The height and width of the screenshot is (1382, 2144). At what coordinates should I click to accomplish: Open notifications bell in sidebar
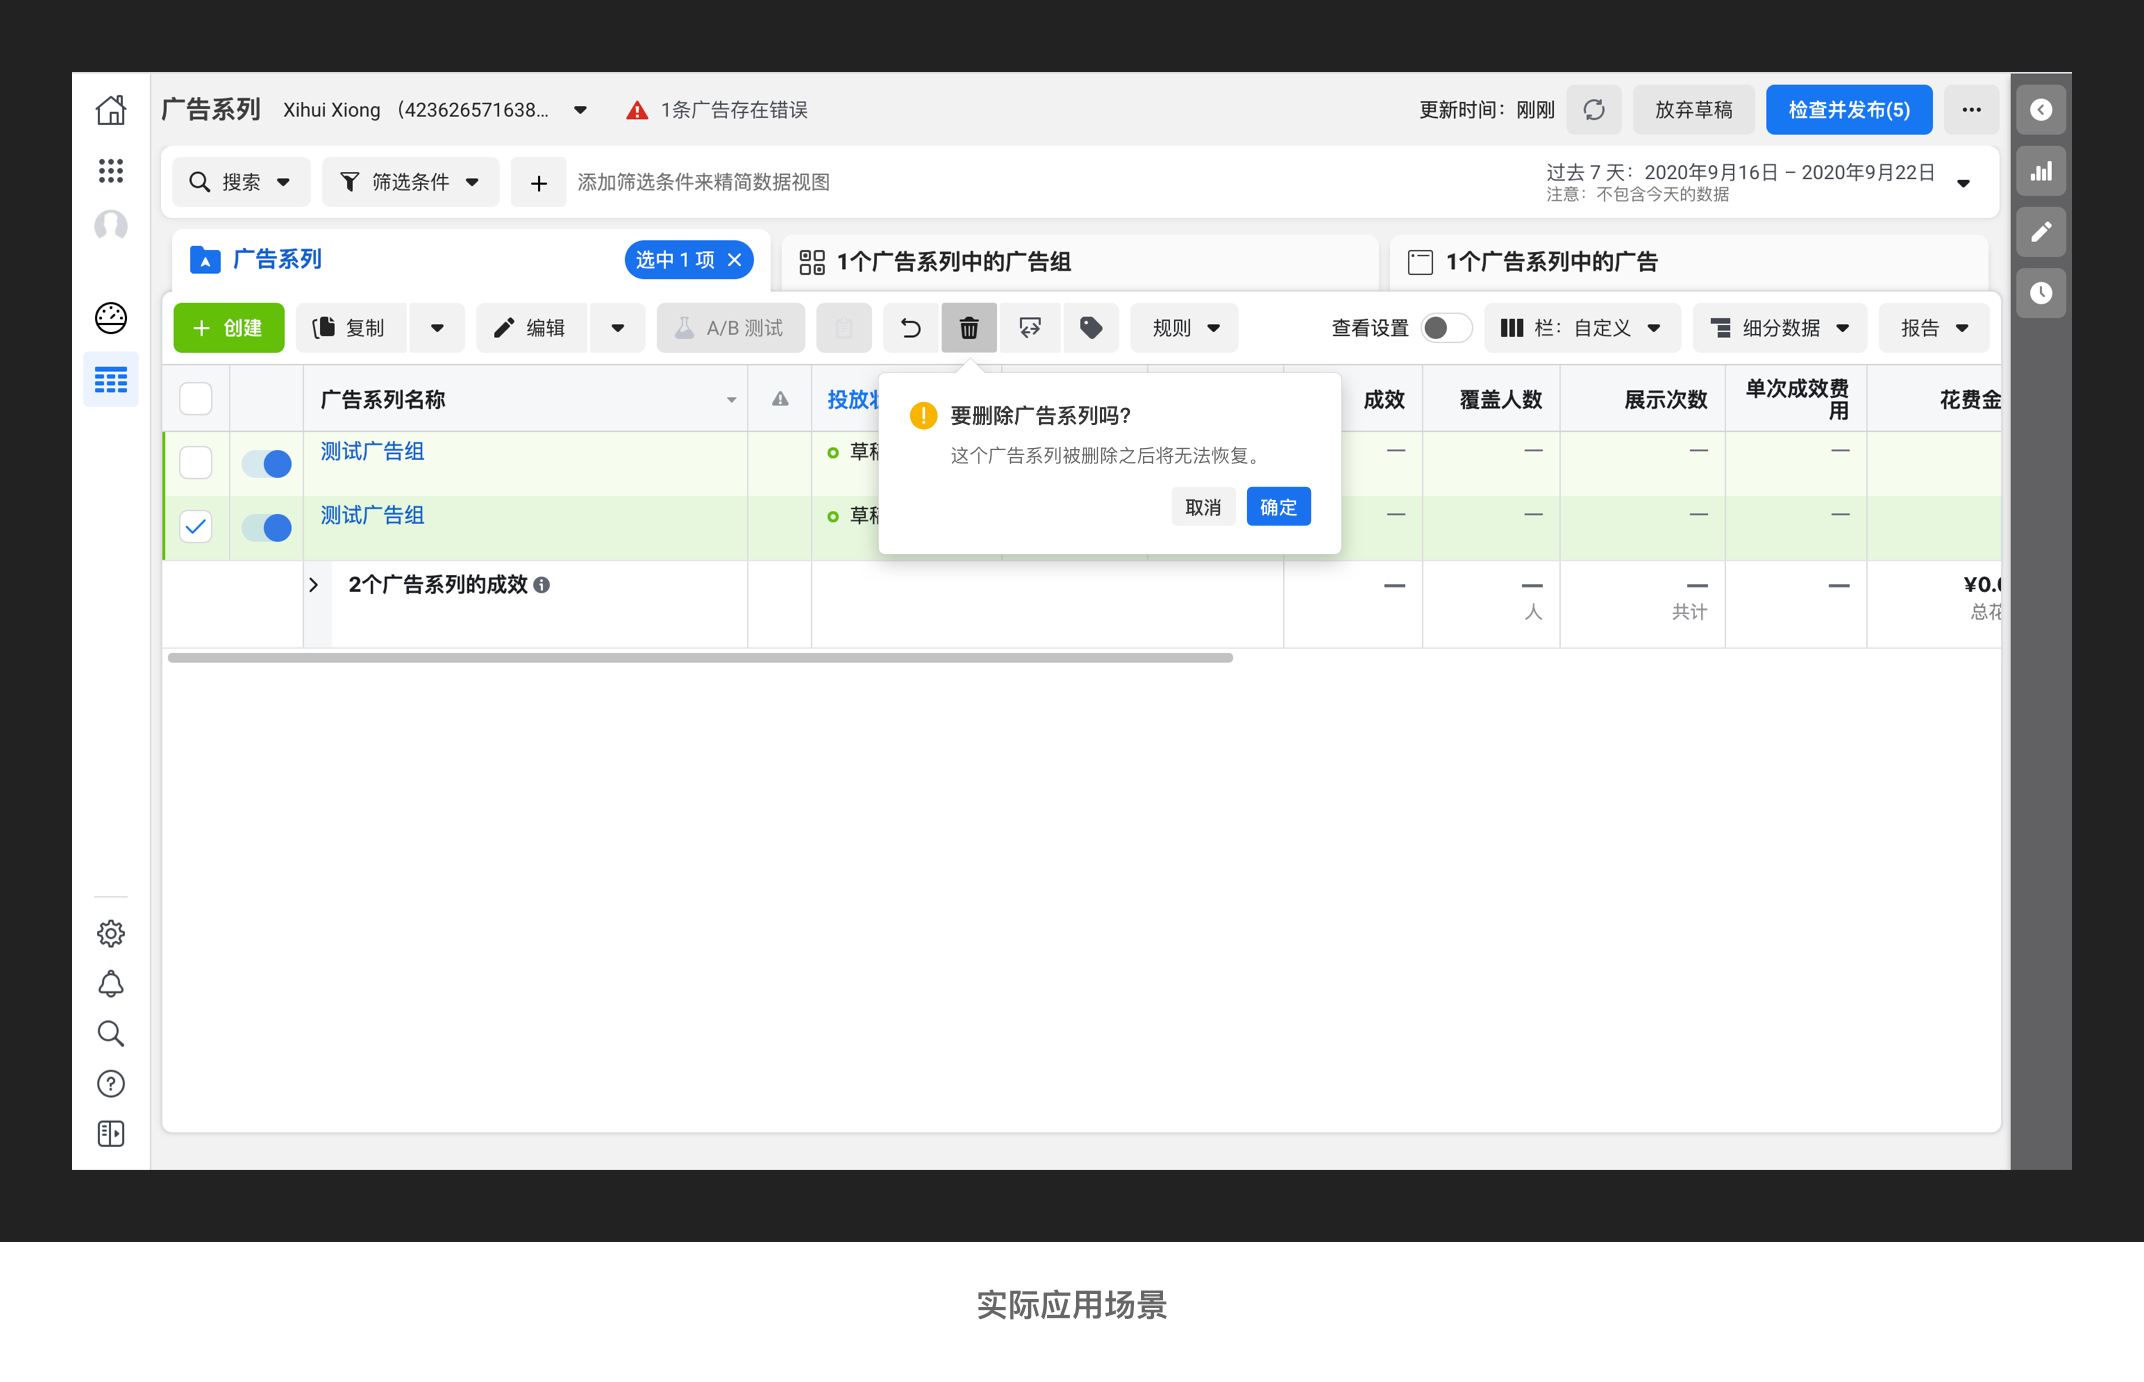pyautogui.click(x=111, y=984)
